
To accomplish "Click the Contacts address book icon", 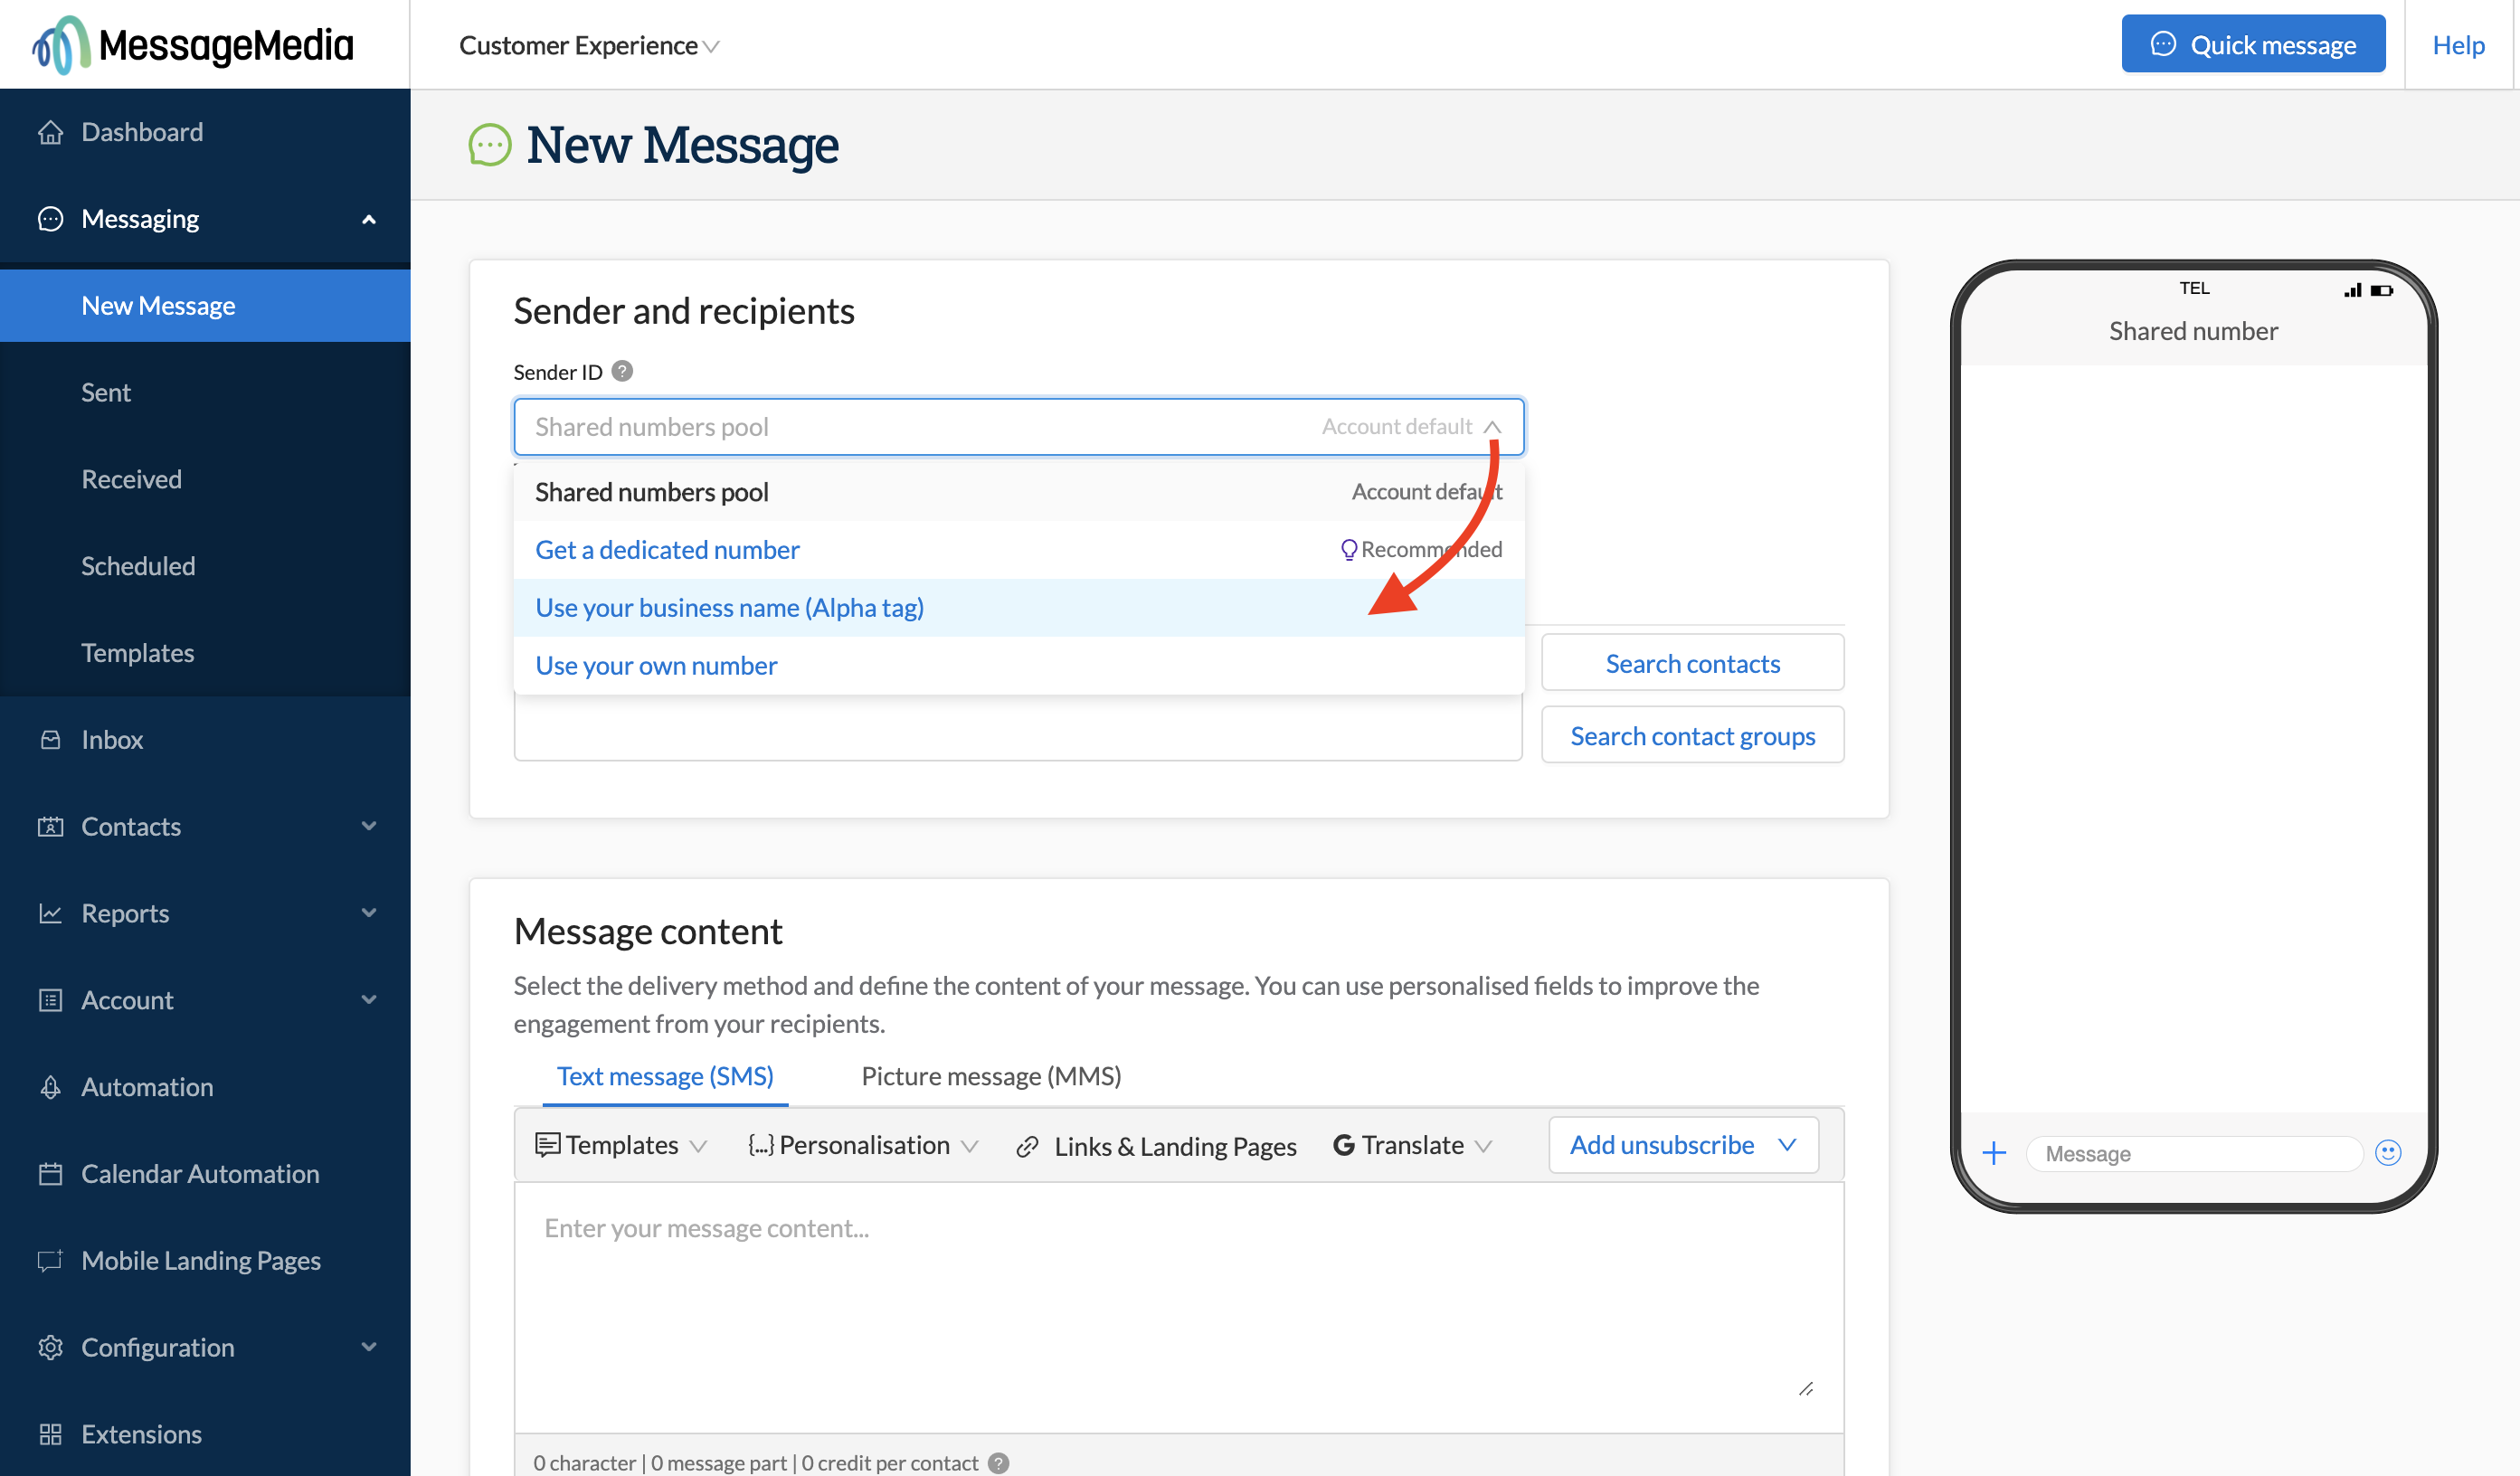I will [50, 826].
